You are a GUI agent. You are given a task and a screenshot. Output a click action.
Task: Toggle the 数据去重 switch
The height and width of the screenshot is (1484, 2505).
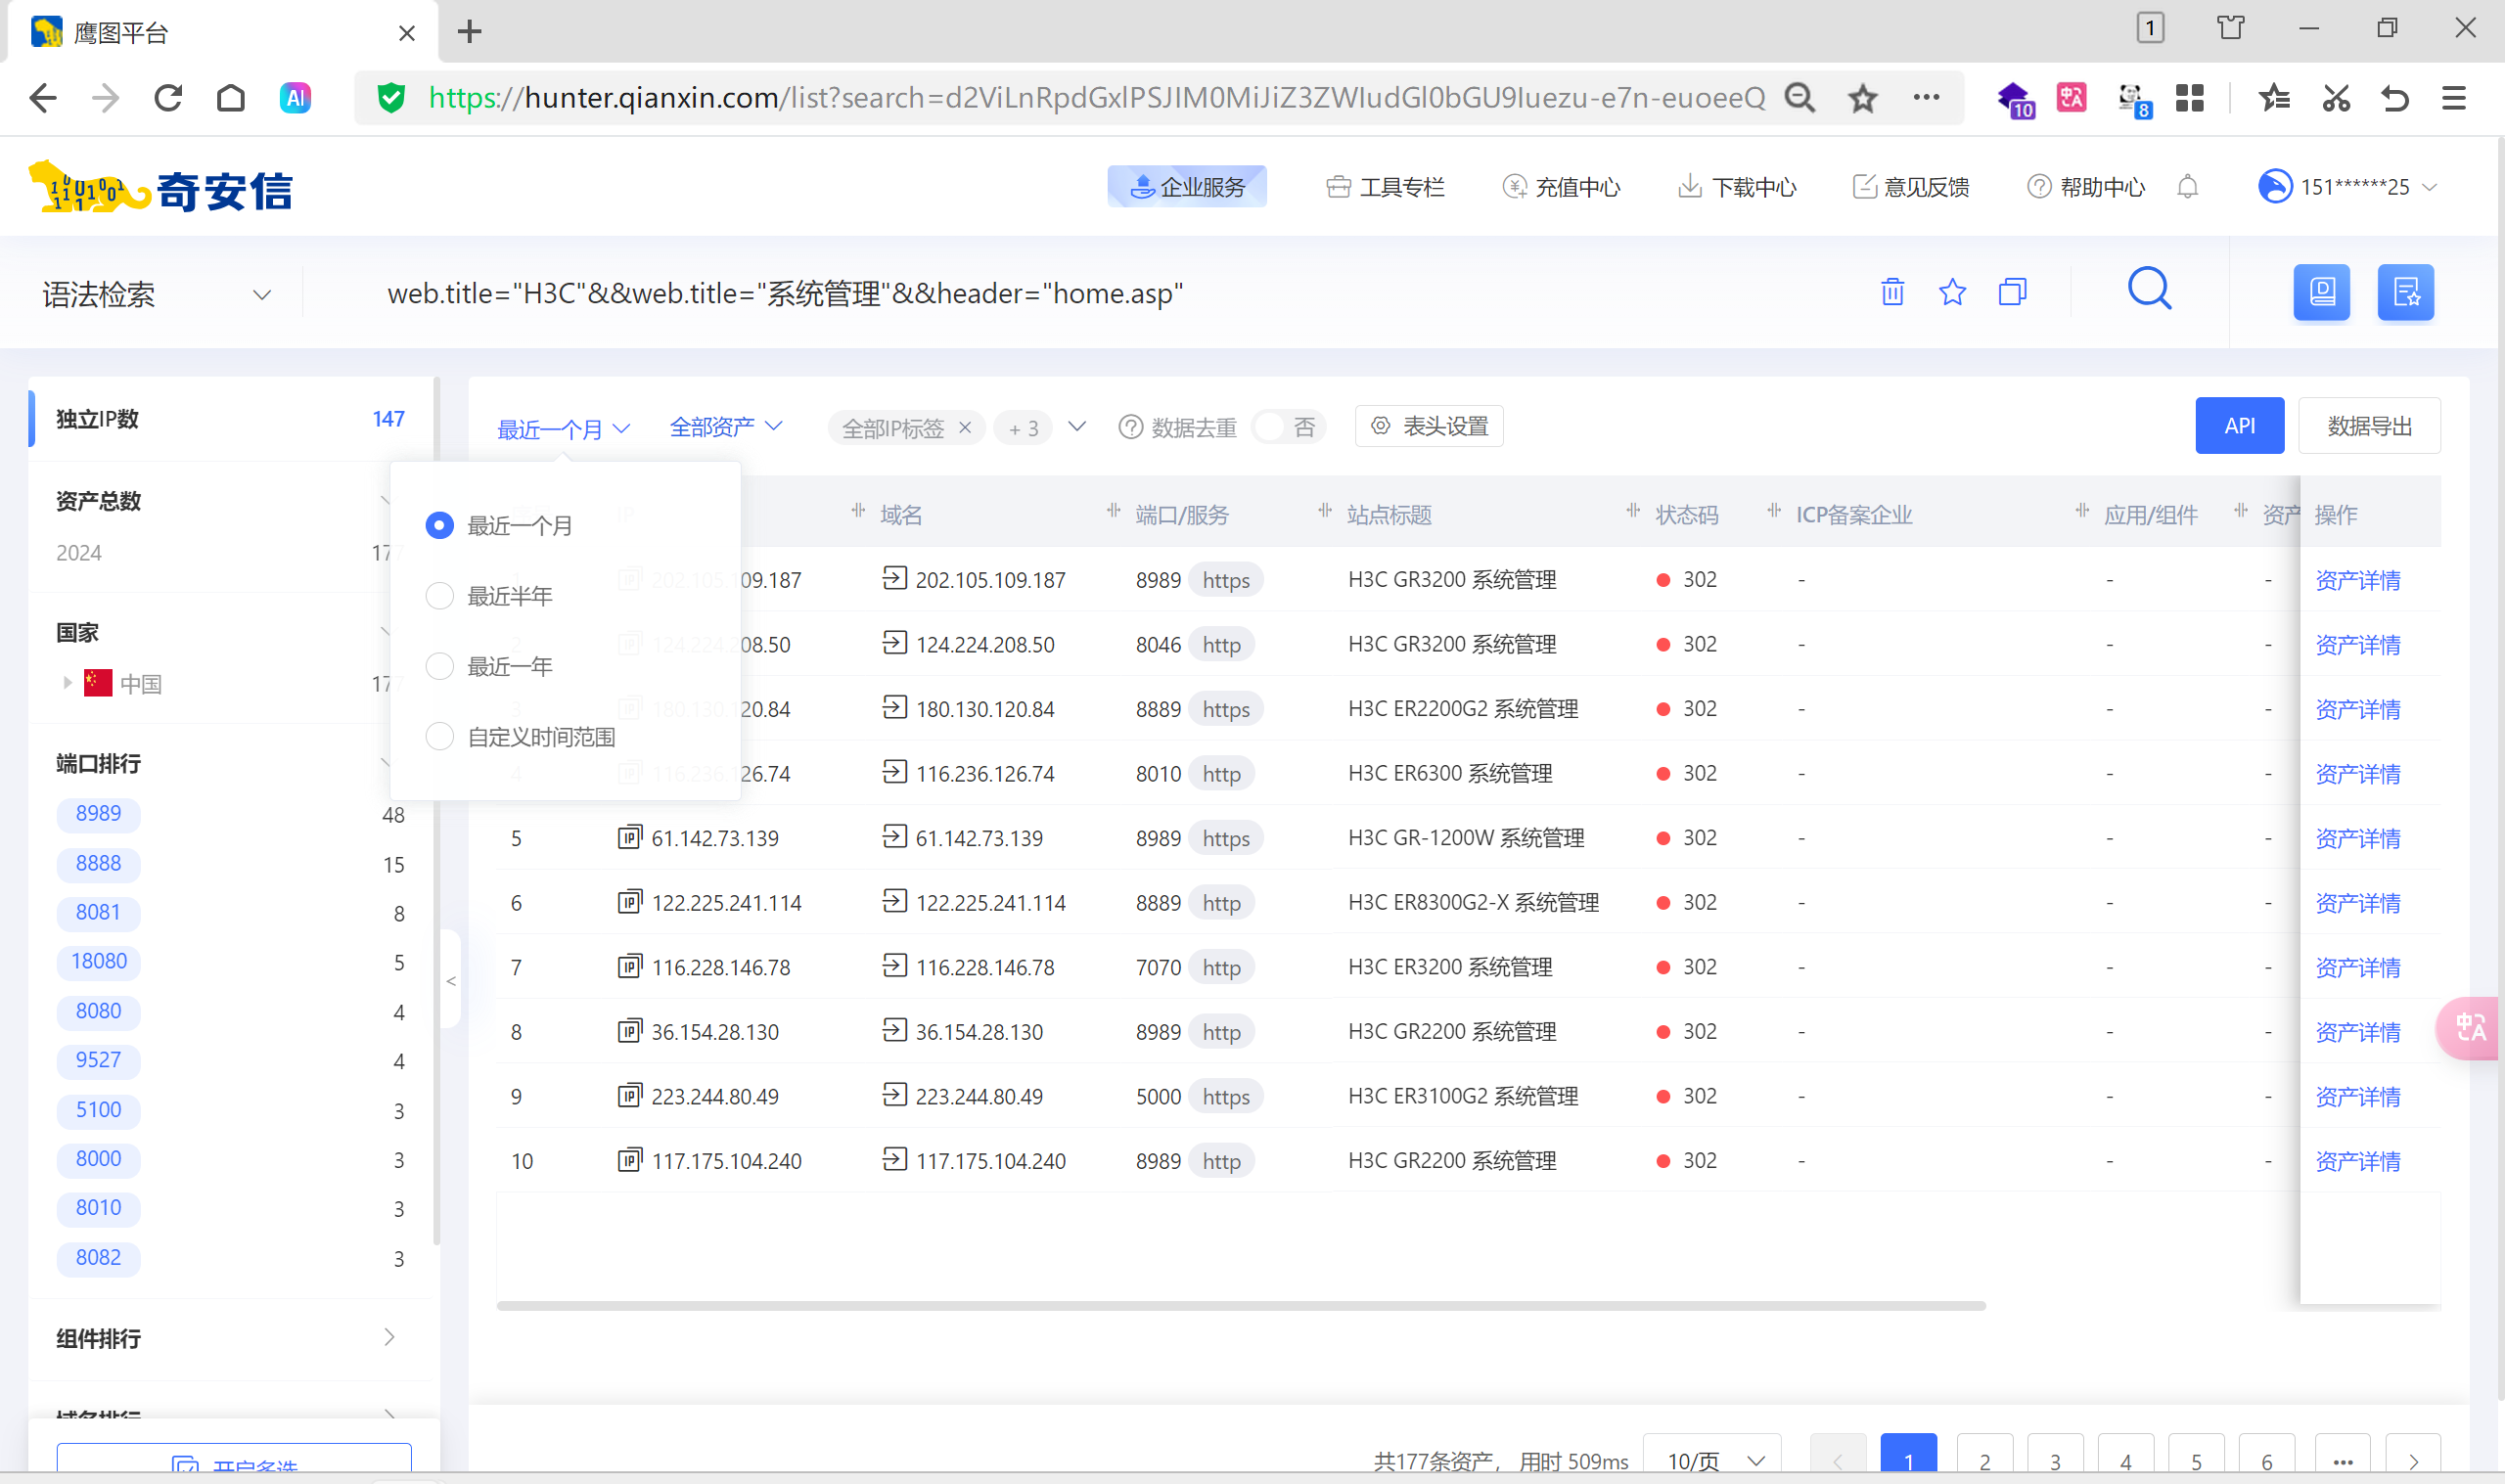pos(1288,427)
